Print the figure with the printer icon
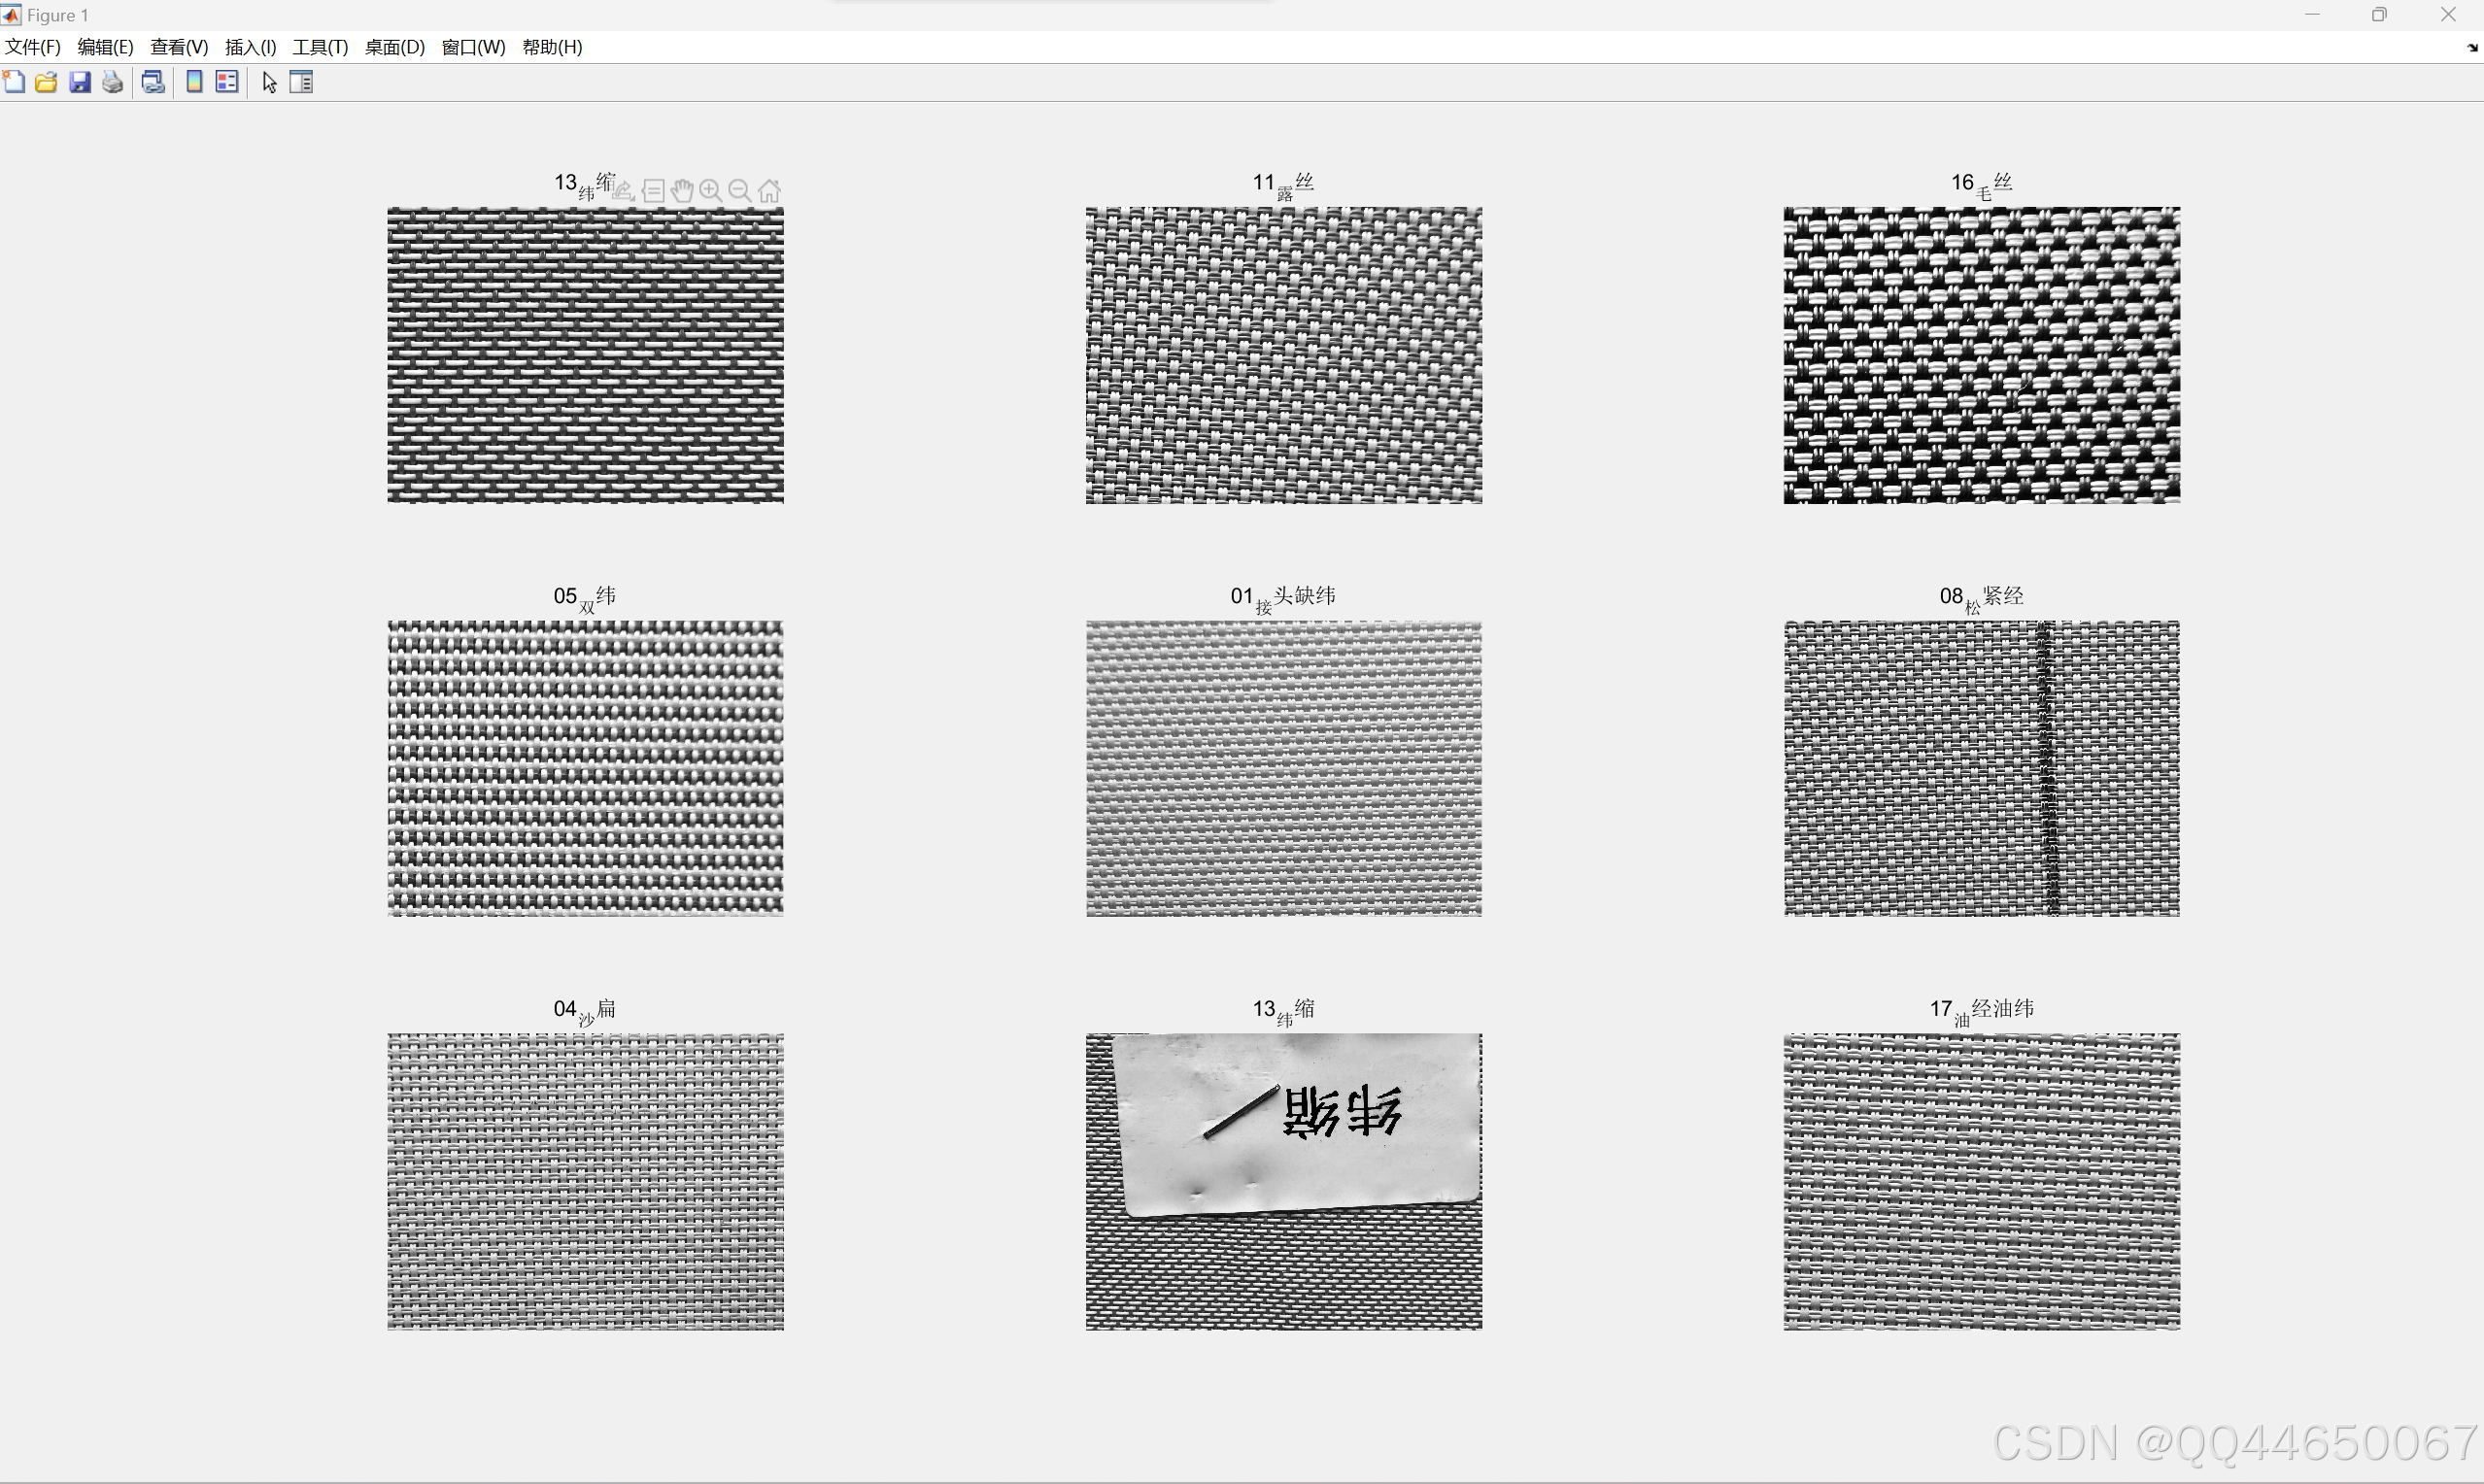This screenshot has width=2484, height=1484. click(x=113, y=82)
